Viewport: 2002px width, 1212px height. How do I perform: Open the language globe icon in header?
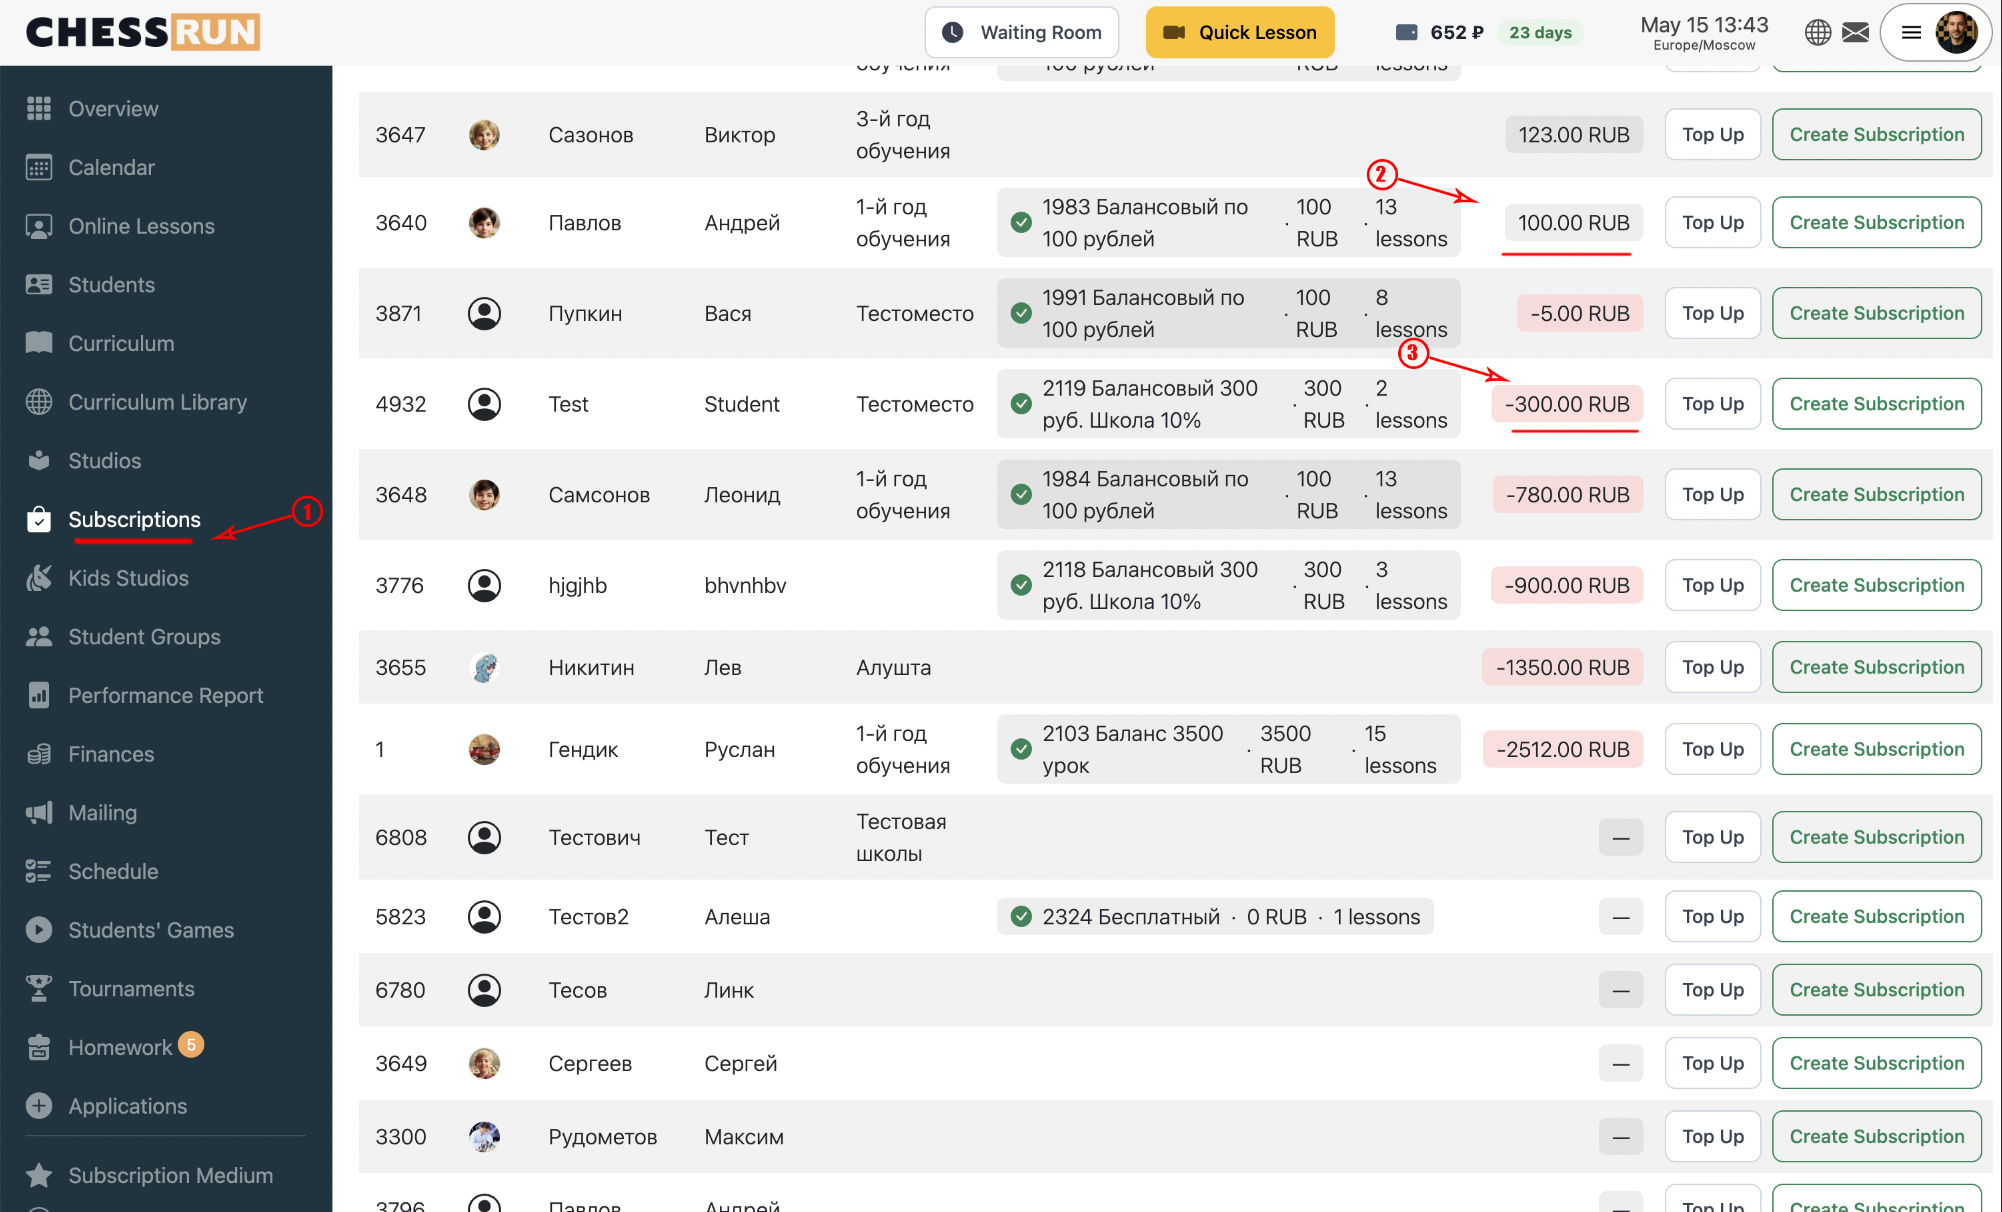[1818, 33]
